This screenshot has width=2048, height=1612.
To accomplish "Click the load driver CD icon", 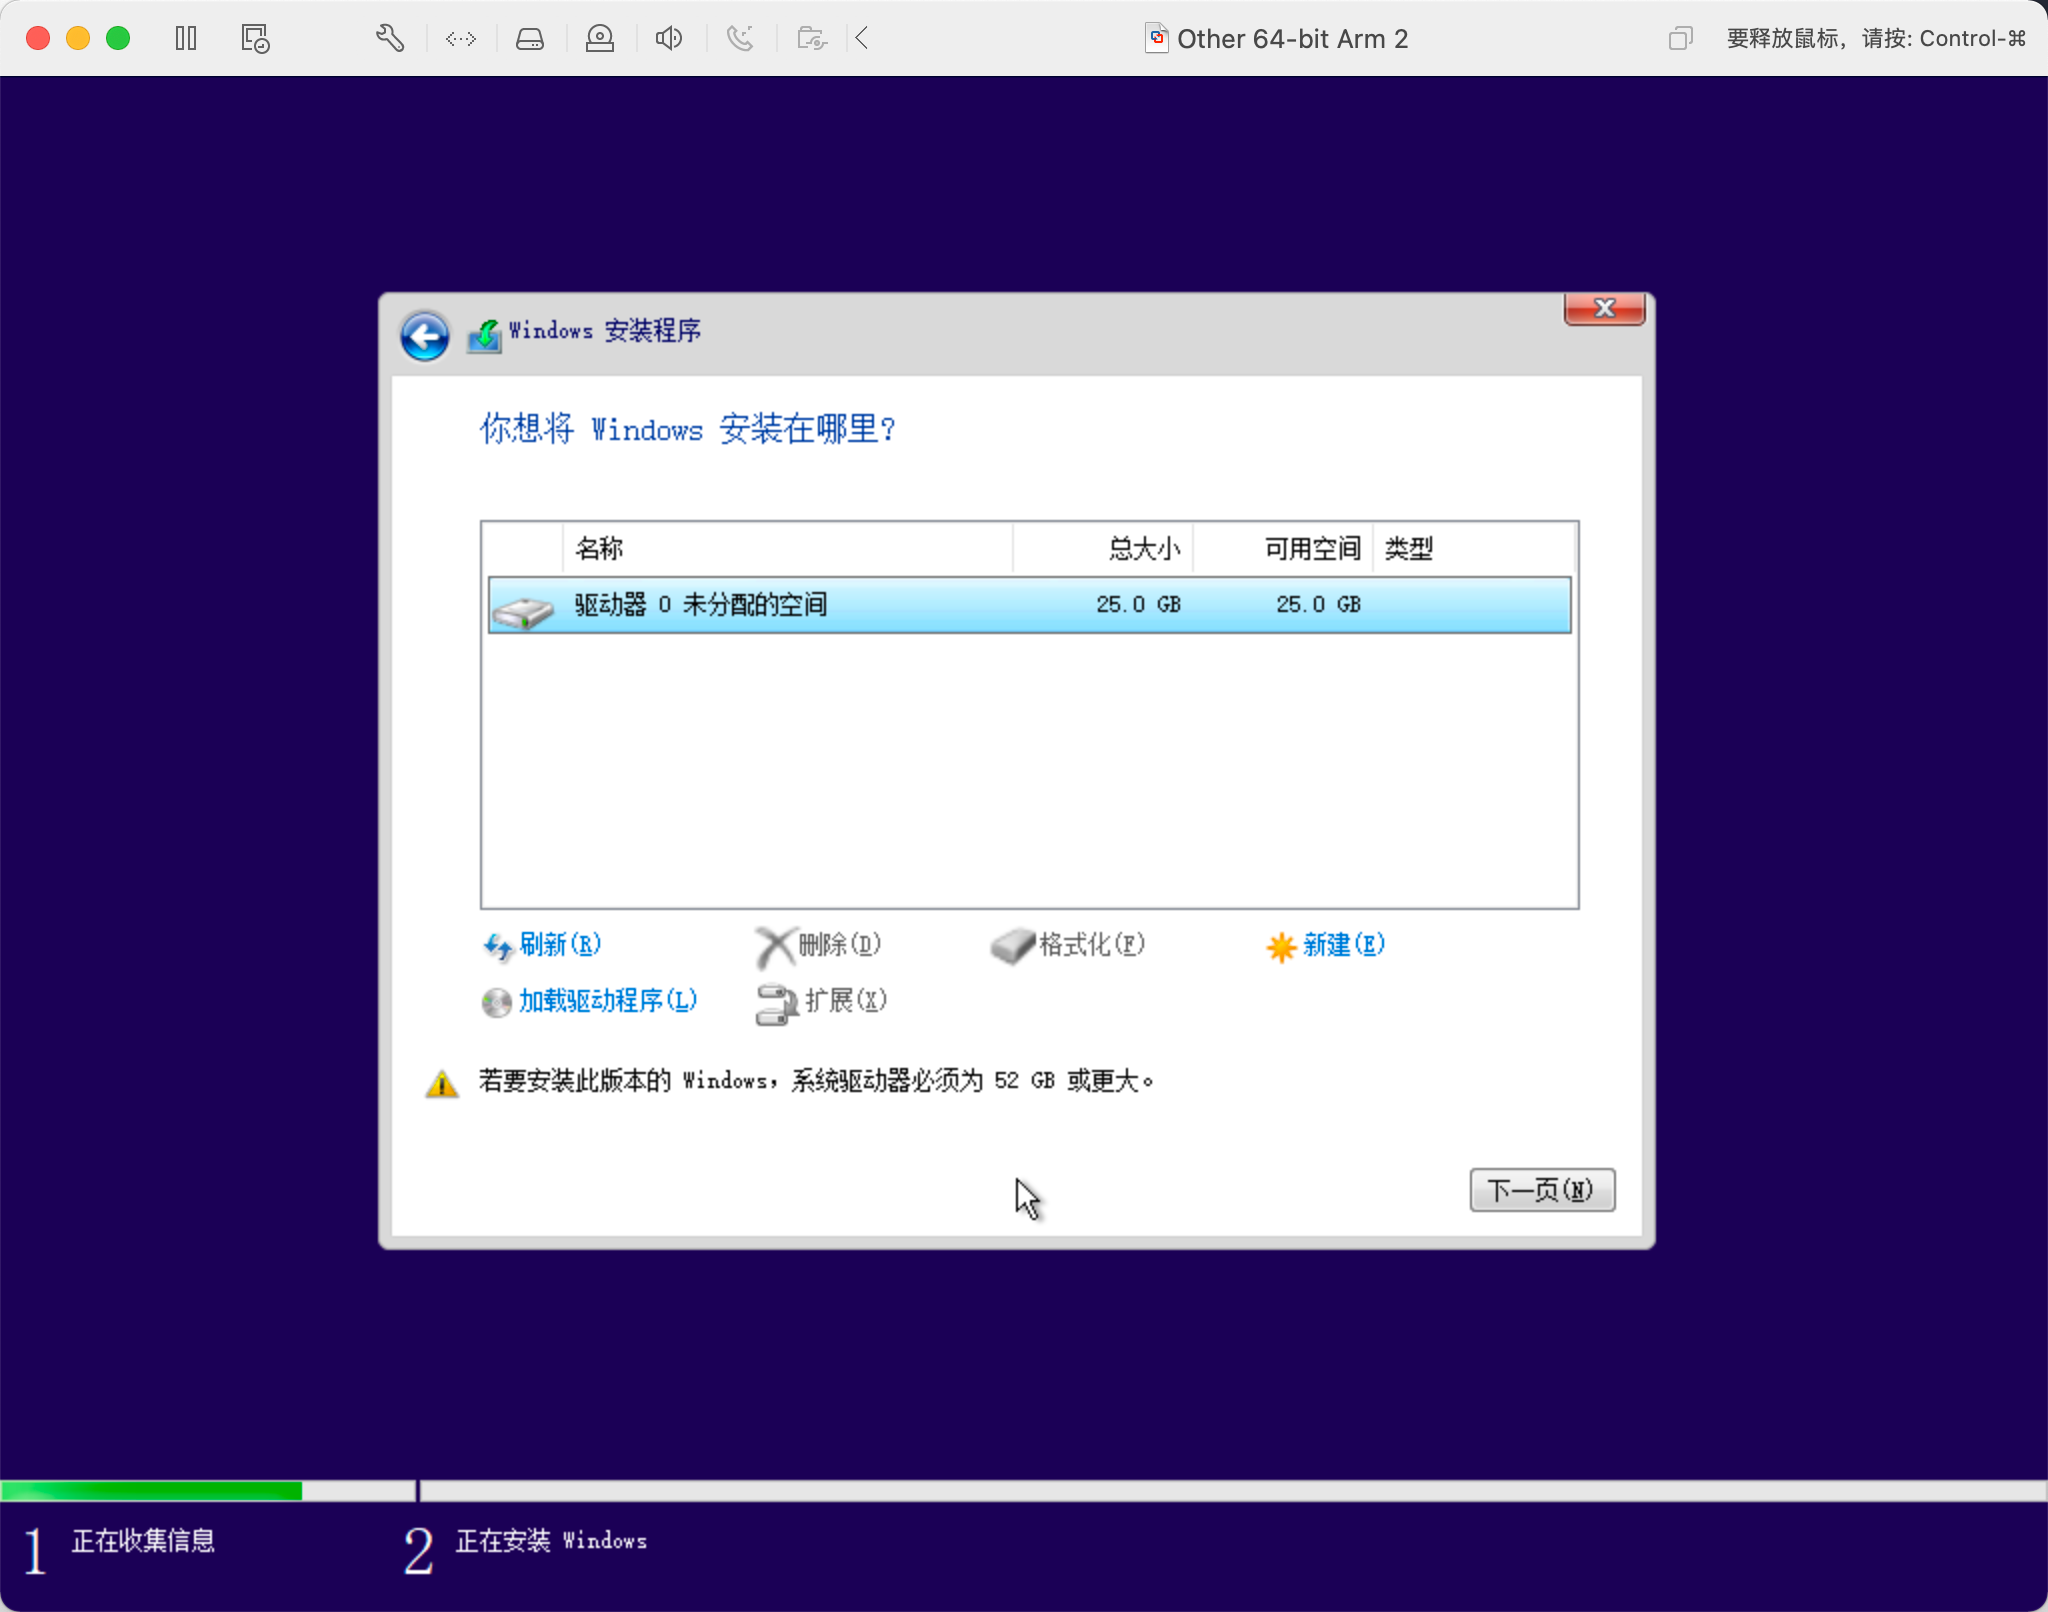I will pyautogui.click(x=496, y=1002).
